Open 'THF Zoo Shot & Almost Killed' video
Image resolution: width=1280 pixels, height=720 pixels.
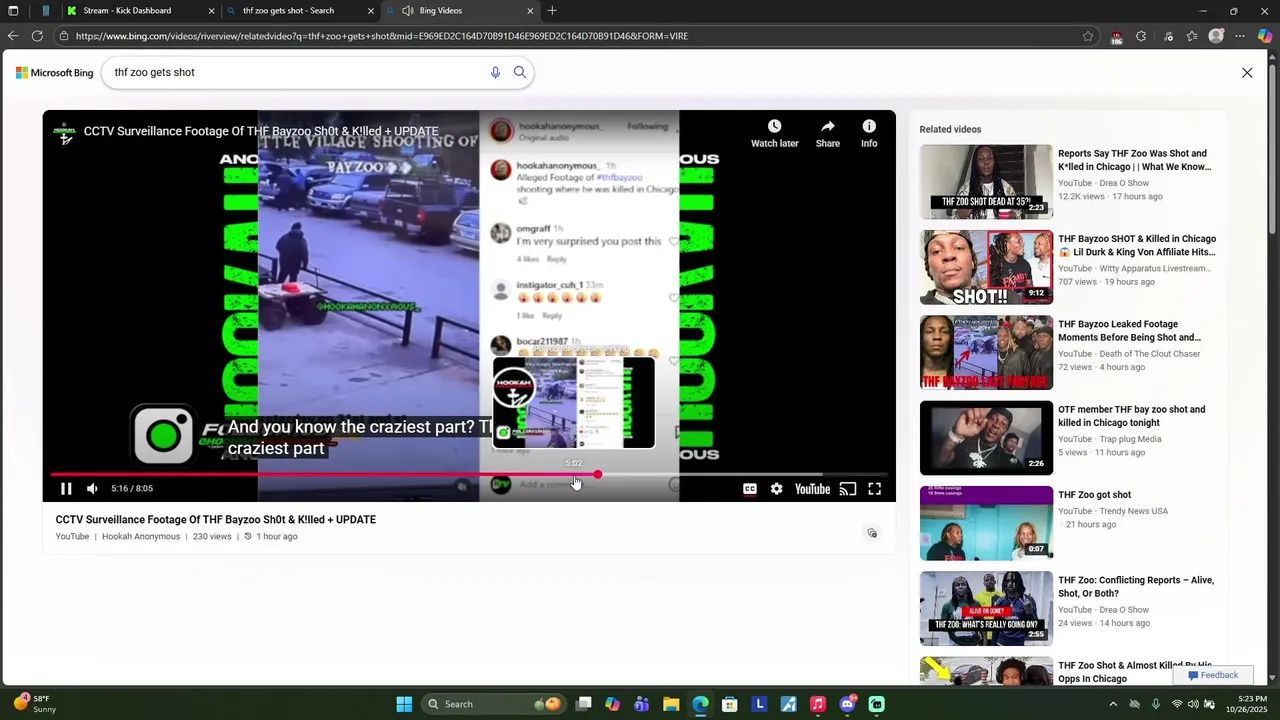pos(1135,672)
